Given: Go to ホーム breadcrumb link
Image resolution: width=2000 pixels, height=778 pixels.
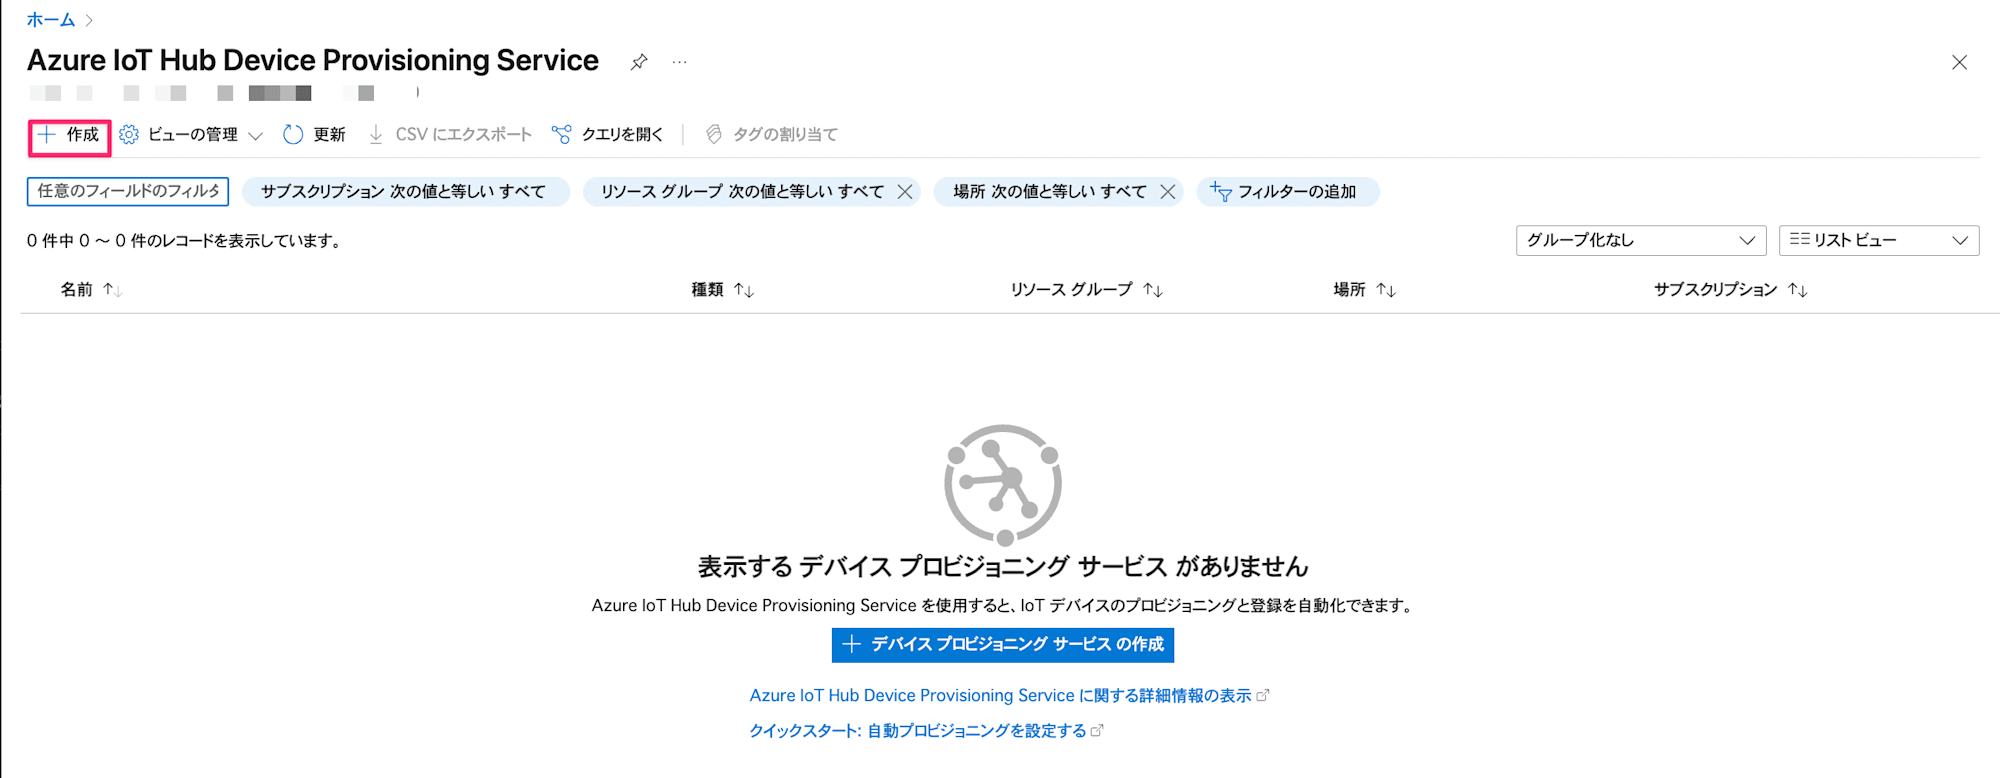Looking at the screenshot, I should 51,20.
